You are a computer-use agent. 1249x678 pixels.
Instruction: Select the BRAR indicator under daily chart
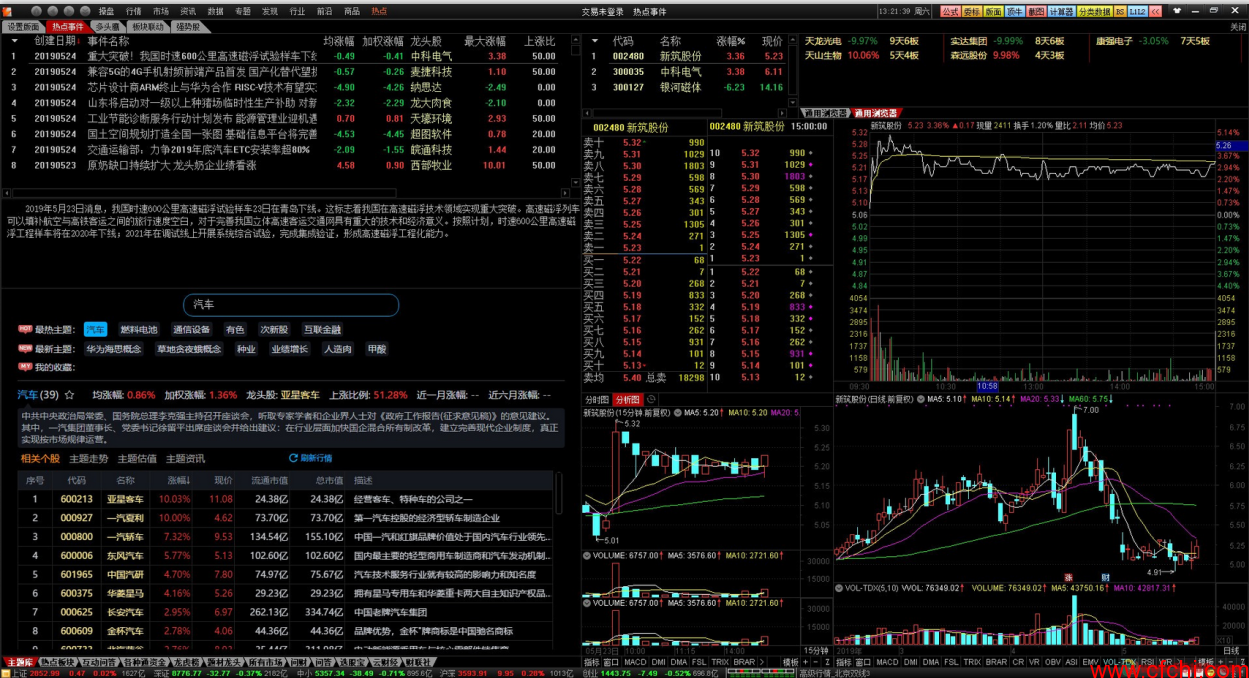click(x=995, y=662)
